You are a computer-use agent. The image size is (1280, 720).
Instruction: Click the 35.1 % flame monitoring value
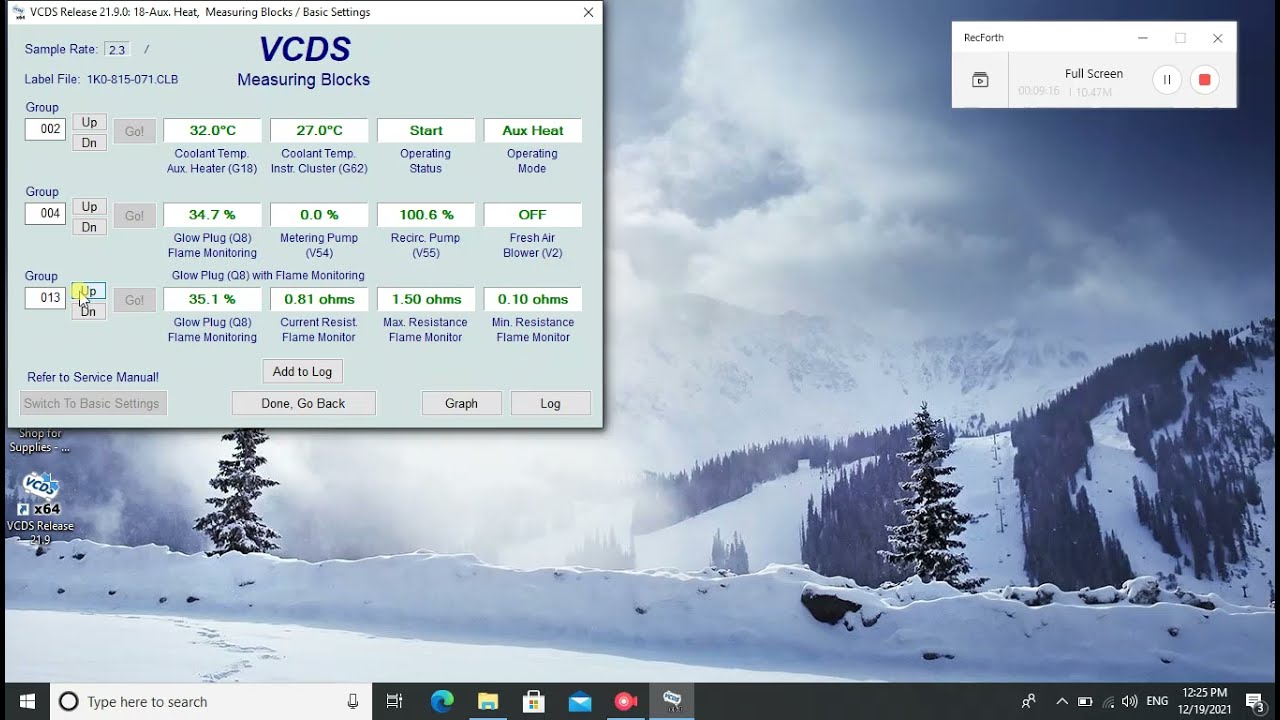[x=212, y=299]
